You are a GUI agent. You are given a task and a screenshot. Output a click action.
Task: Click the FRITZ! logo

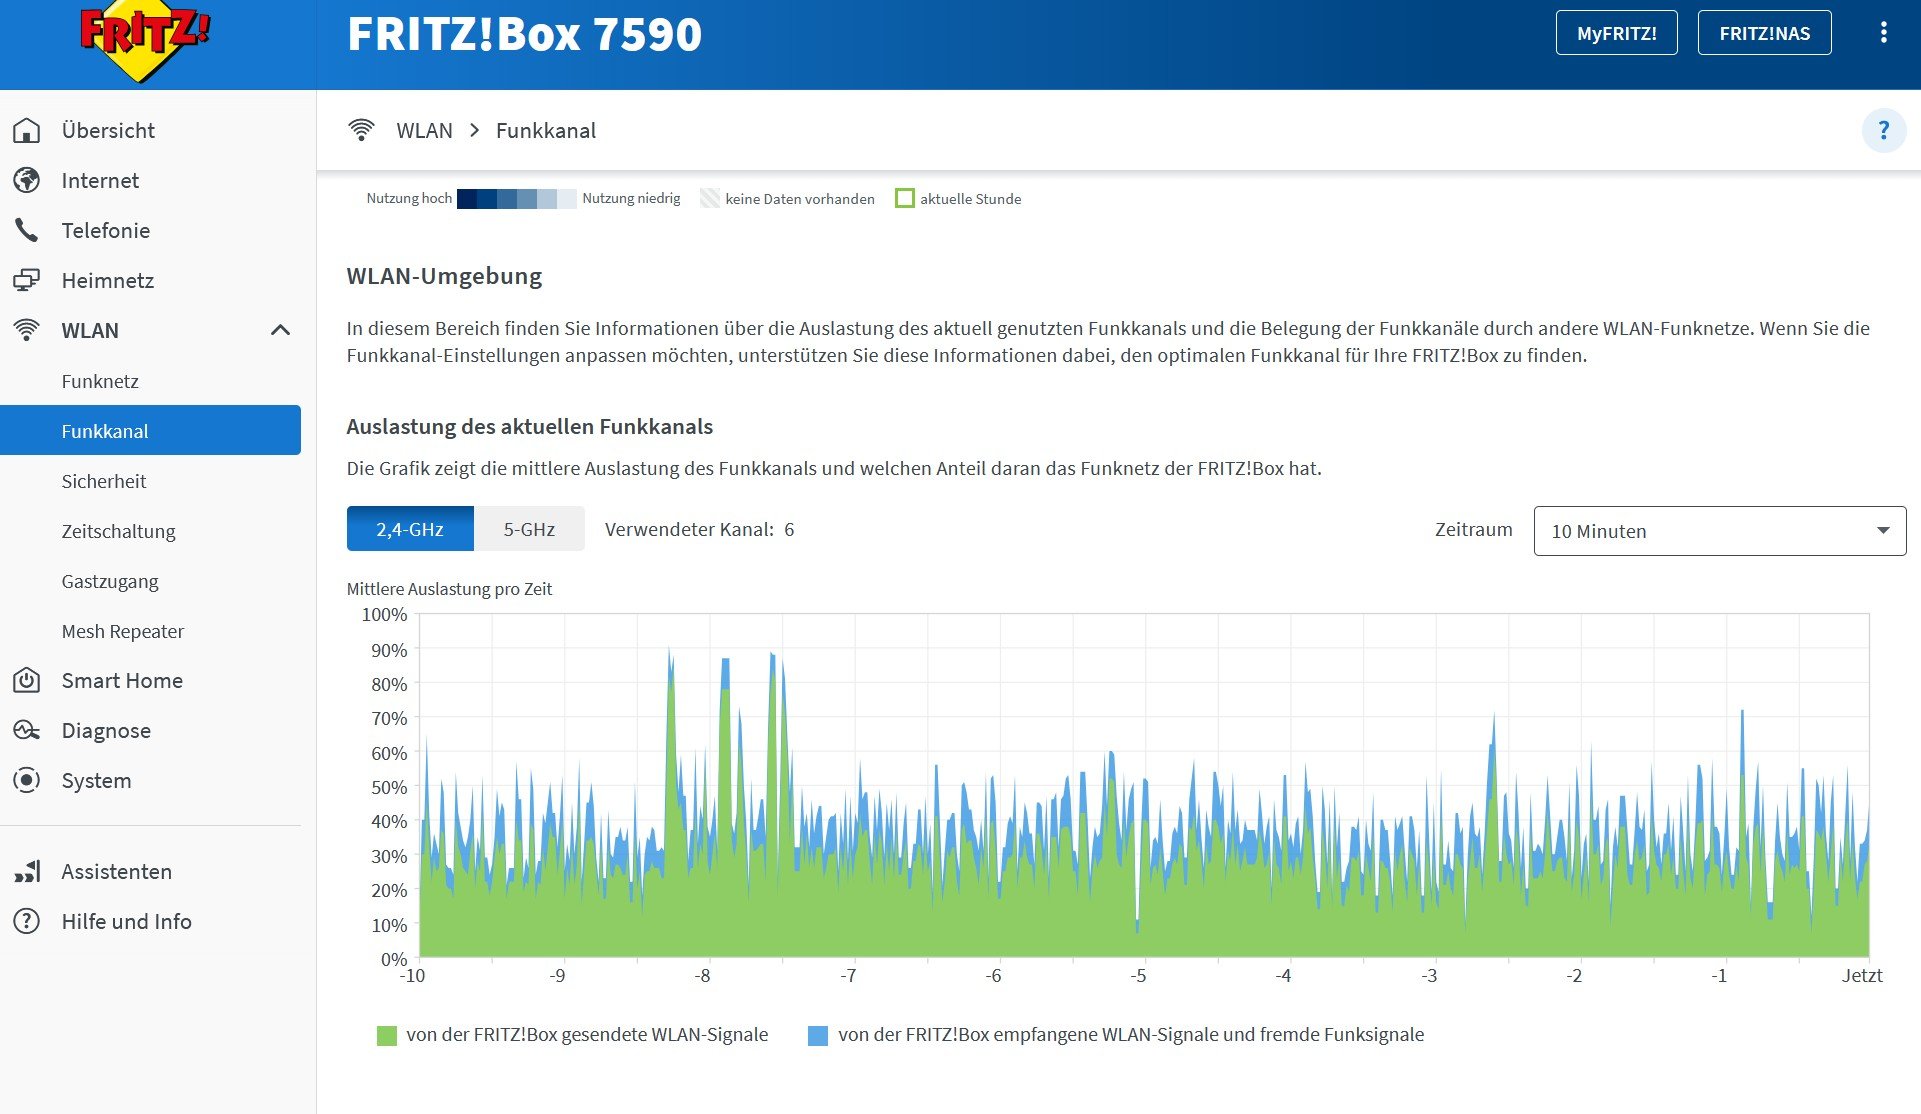[x=144, y=40]
